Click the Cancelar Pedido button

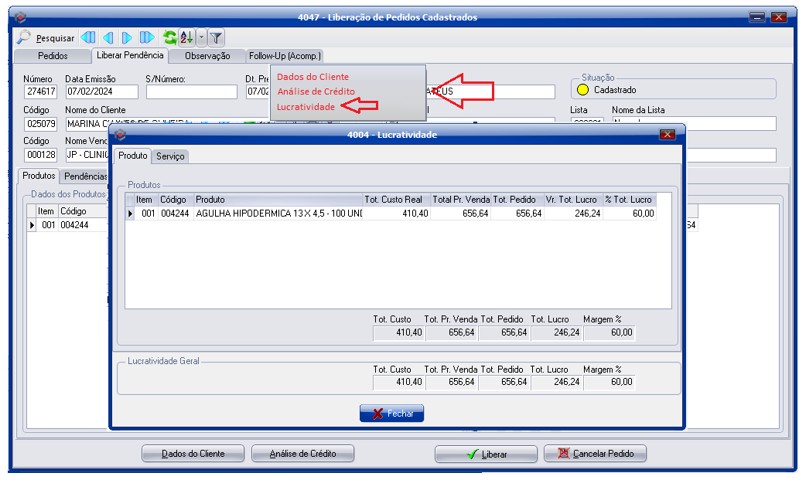coord(595,454)
